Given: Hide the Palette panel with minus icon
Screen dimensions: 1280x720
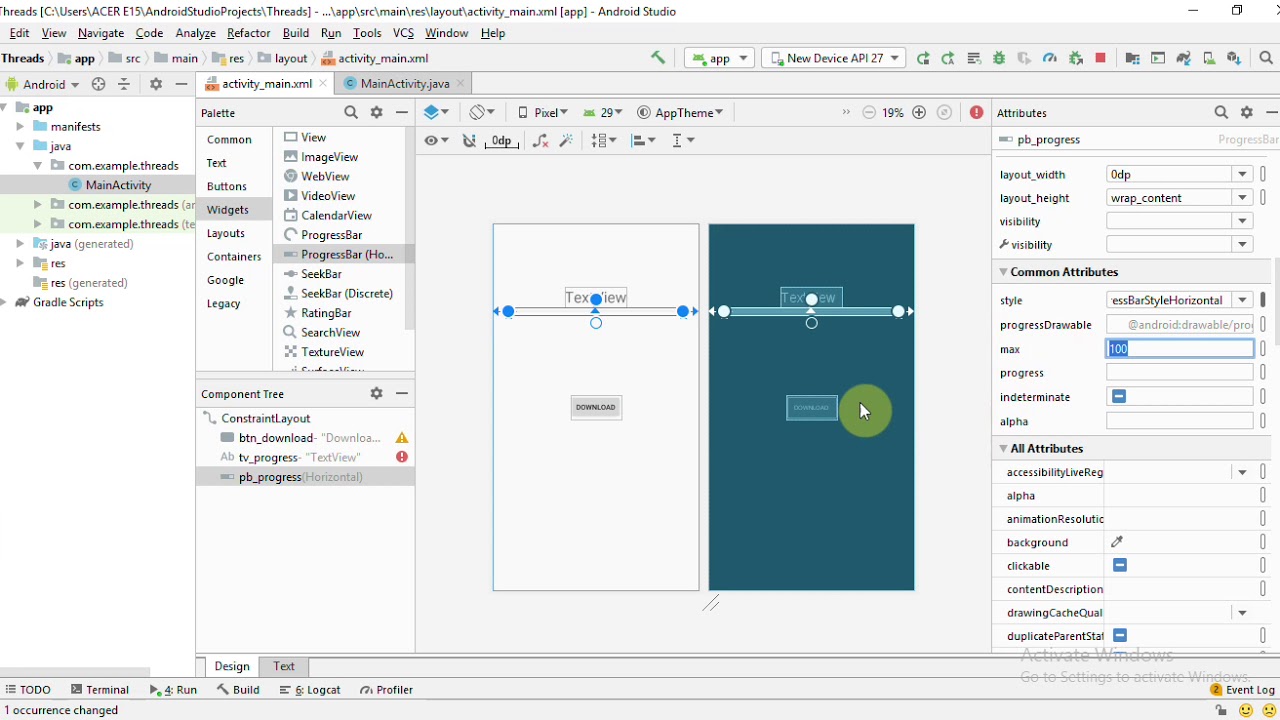Looking at the screenshot, I should point(402,113).
